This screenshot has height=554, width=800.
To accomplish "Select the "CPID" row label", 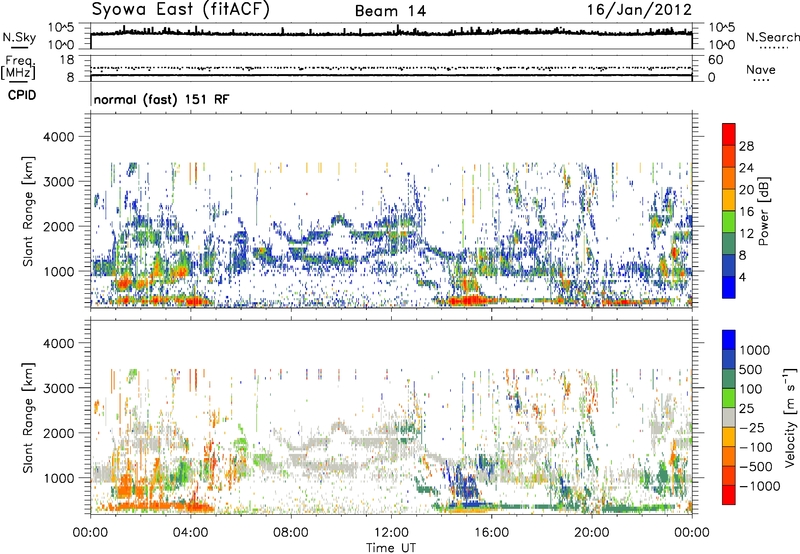I will pyautogui.click(x=22, y=95).
